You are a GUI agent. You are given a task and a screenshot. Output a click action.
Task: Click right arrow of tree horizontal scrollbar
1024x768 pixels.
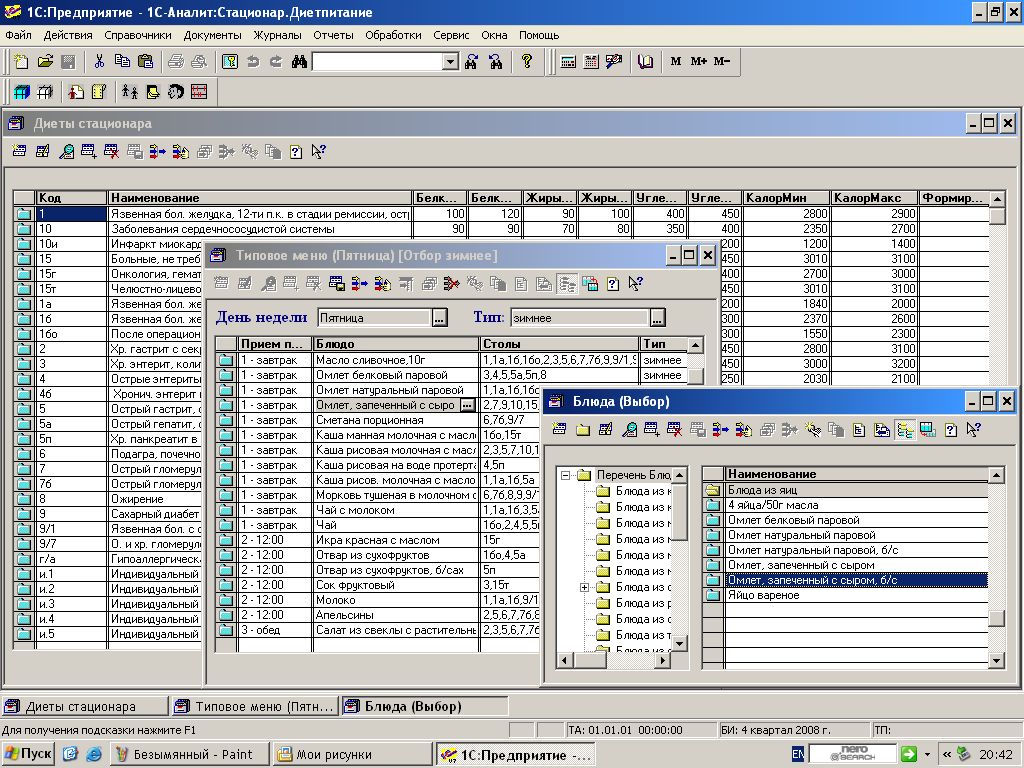point(662,660)
